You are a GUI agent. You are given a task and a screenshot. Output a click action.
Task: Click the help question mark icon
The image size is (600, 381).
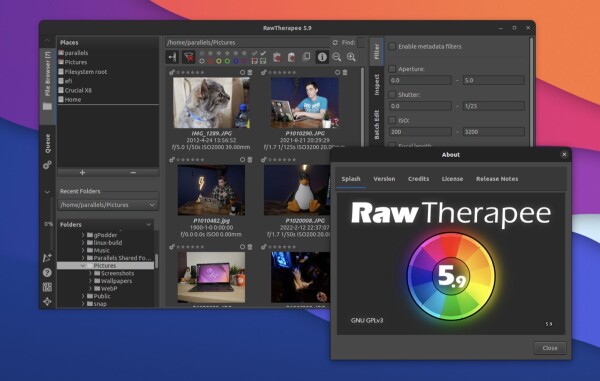tap(47, 272)
